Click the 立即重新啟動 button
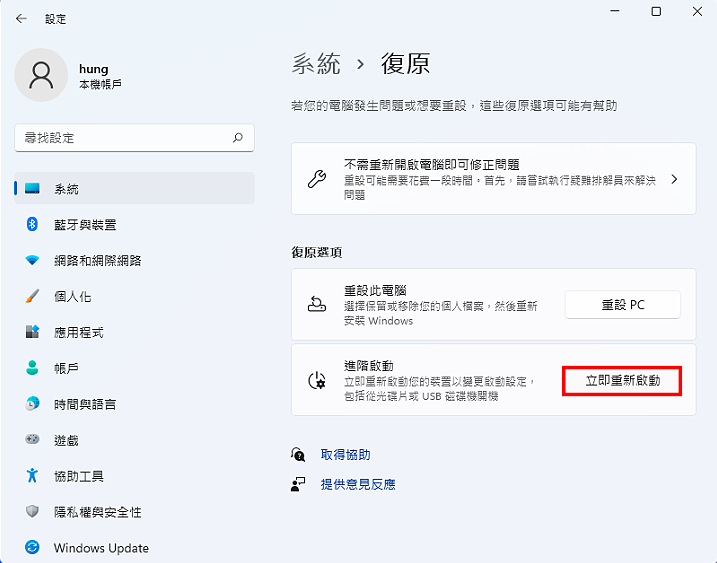Screen dimensions: 717x563 622,381
